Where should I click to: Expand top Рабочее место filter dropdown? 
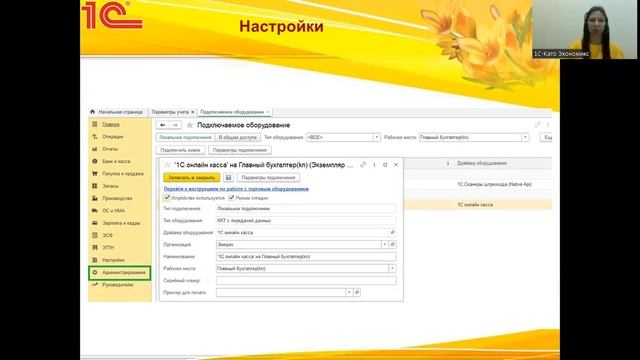pos(525,138)
